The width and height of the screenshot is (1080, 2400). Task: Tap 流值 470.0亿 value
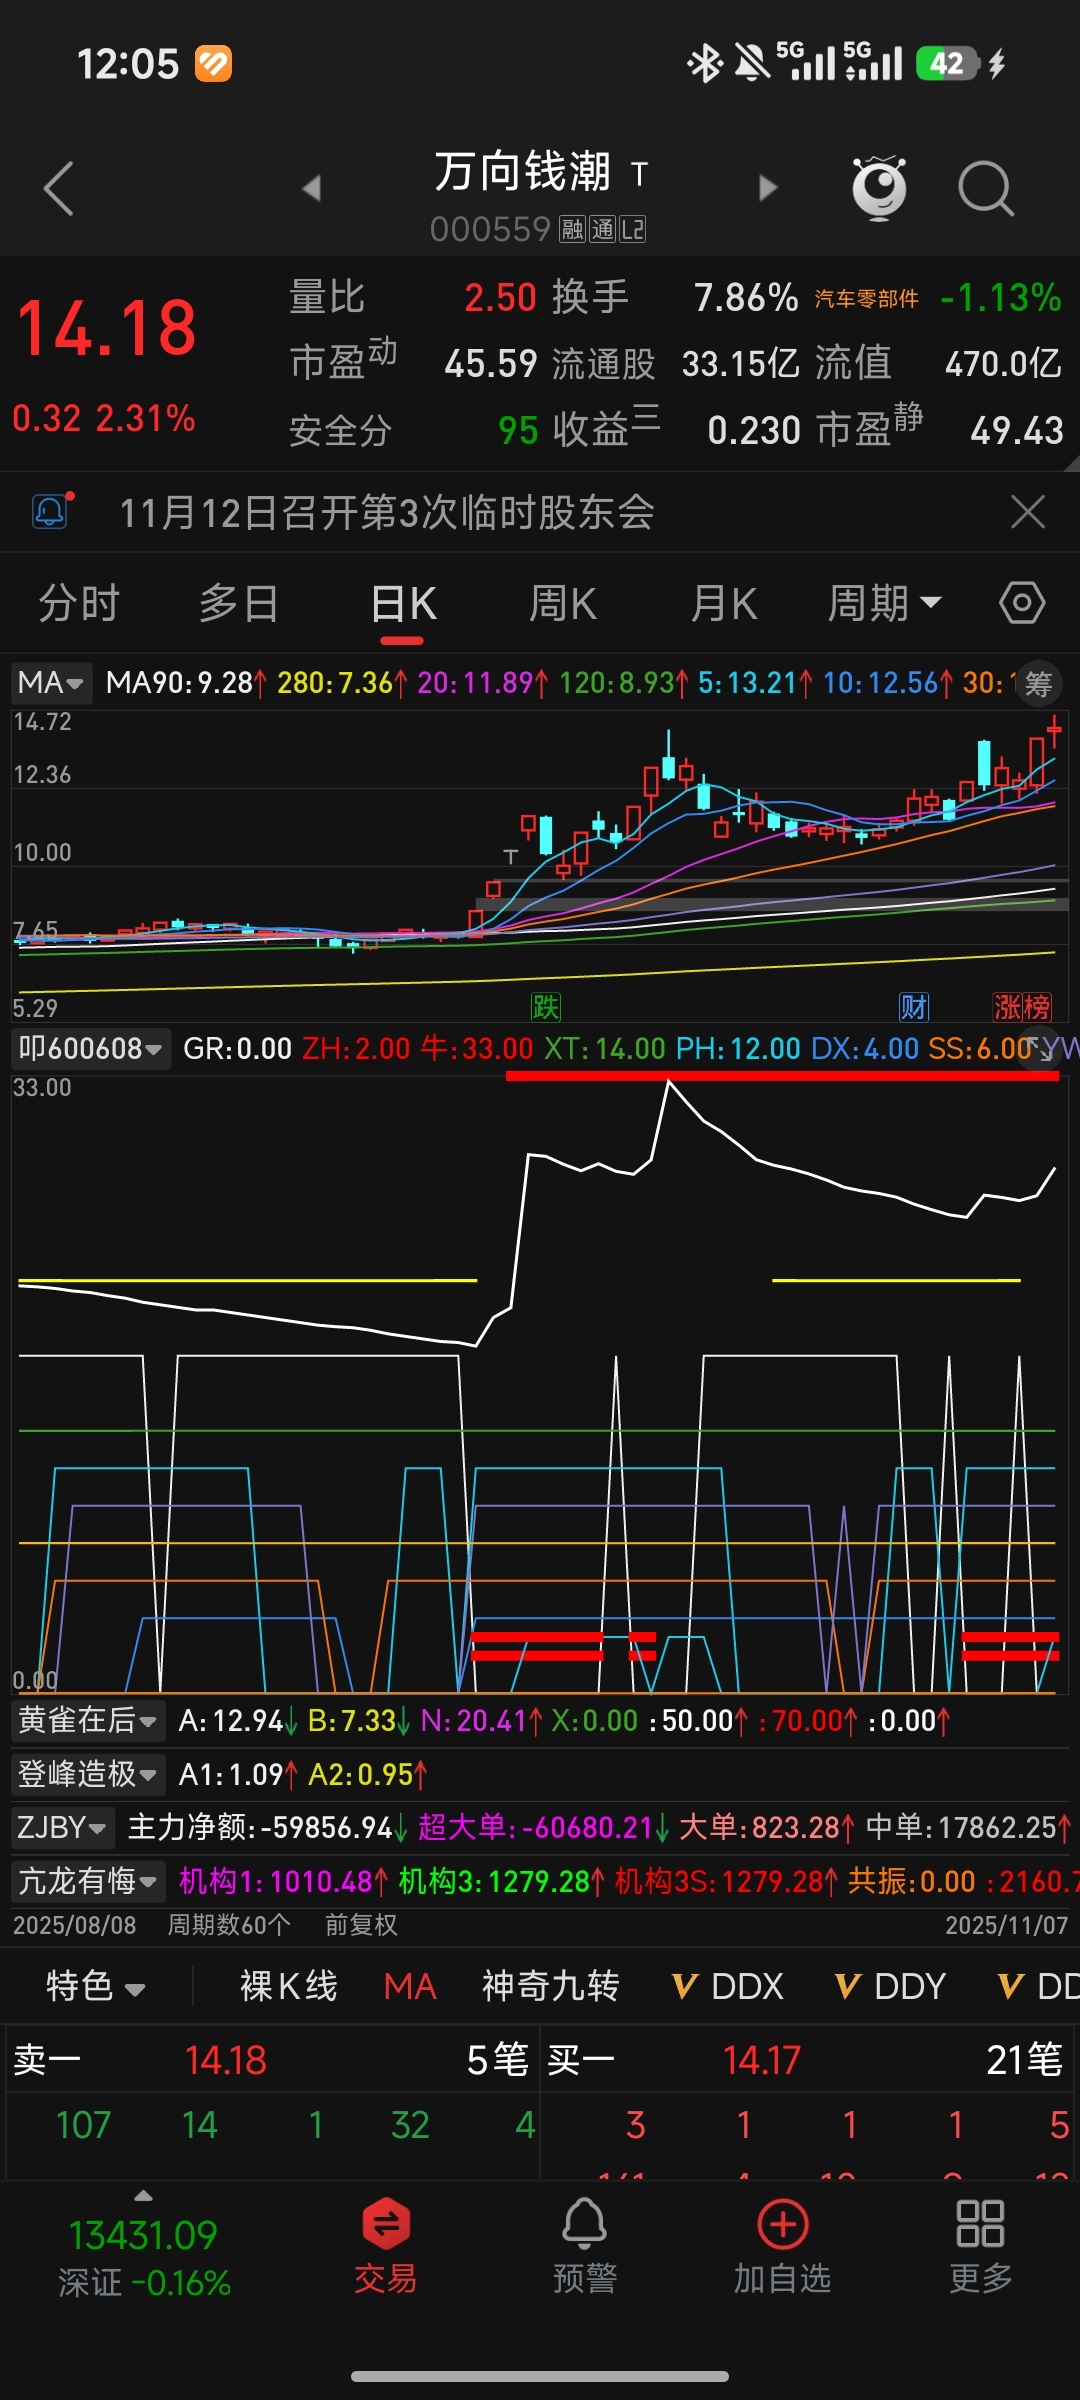point(1003,364)
